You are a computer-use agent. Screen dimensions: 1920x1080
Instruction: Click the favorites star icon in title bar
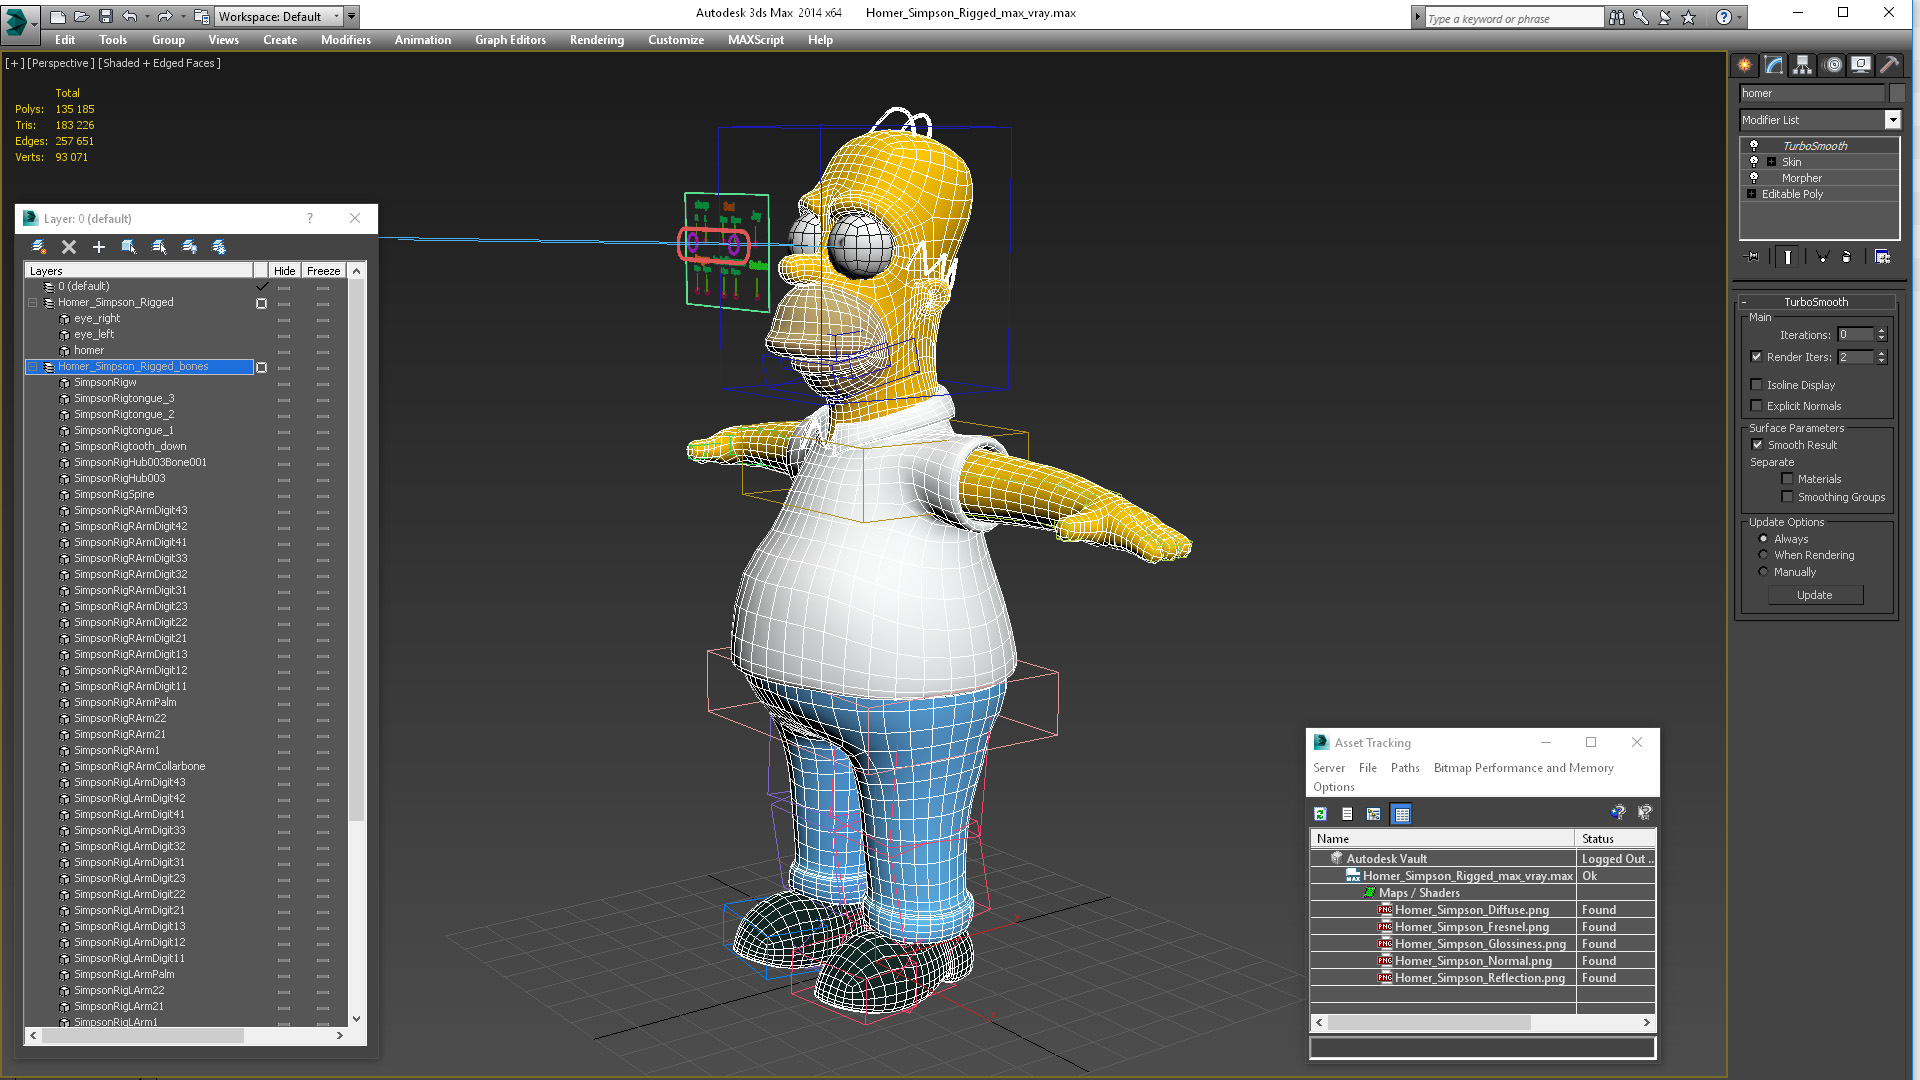point(1689,17)
